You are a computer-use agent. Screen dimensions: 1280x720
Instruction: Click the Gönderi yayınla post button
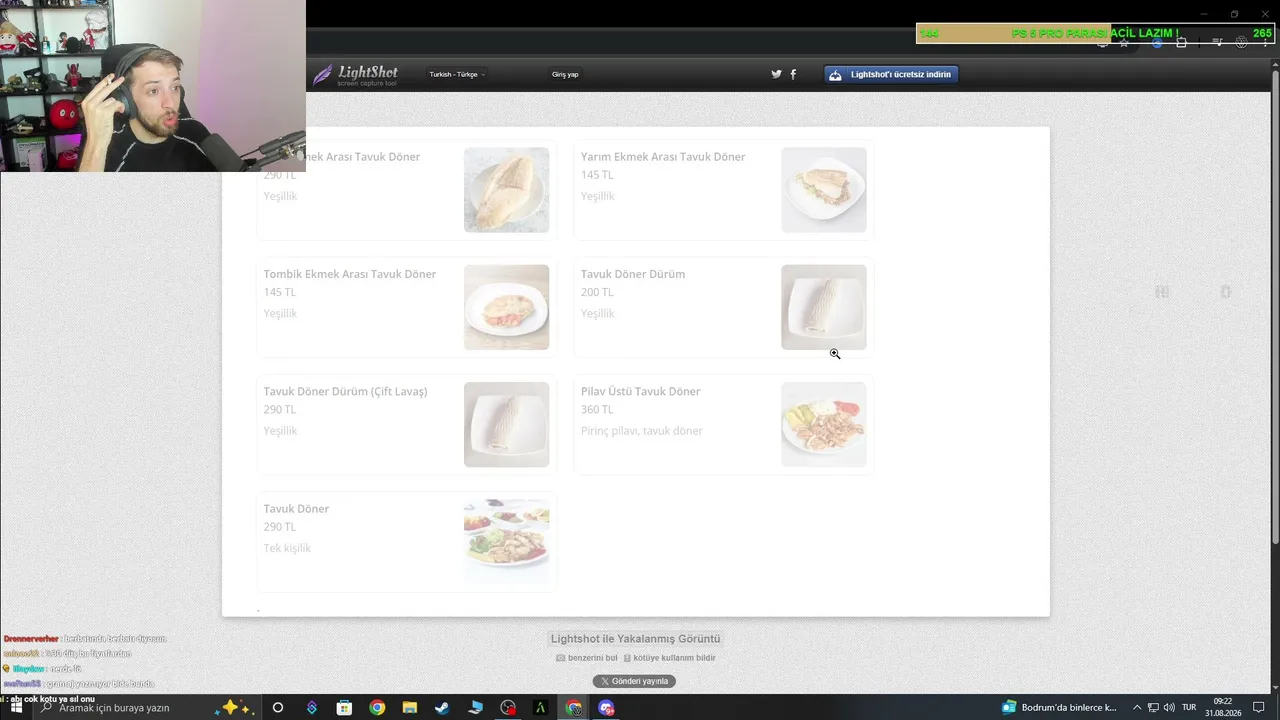(634, 681)
